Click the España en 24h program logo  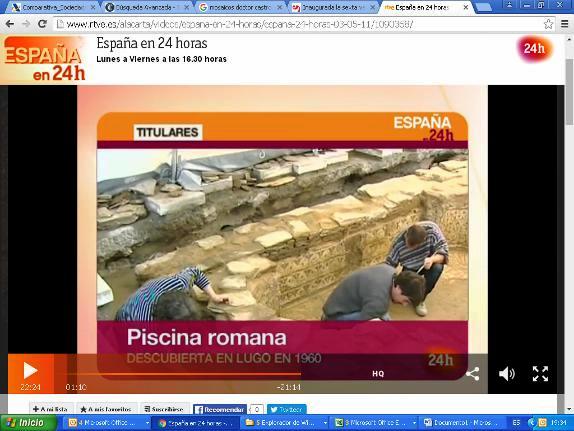[44, 59]
